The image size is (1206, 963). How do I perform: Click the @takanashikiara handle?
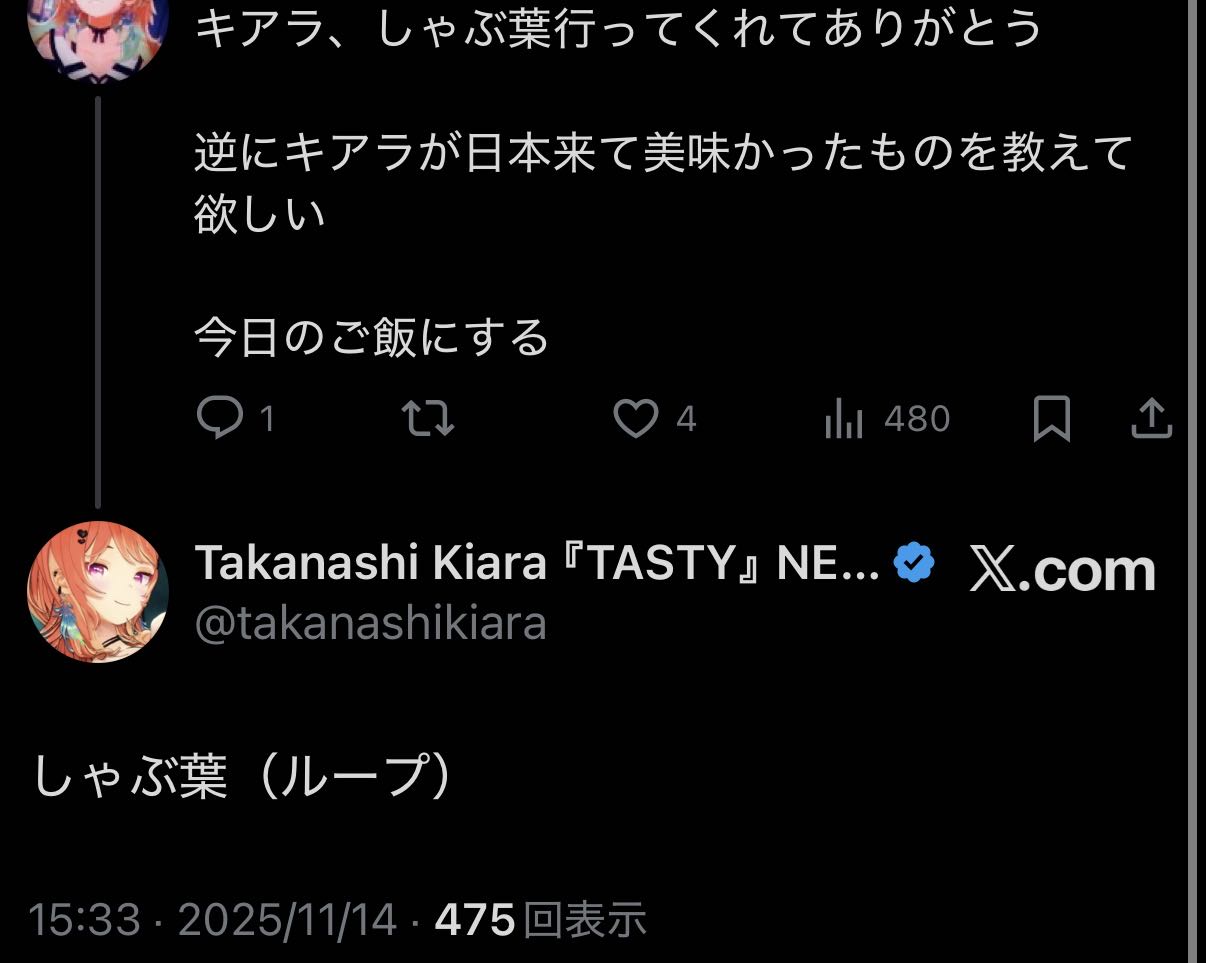371,624
